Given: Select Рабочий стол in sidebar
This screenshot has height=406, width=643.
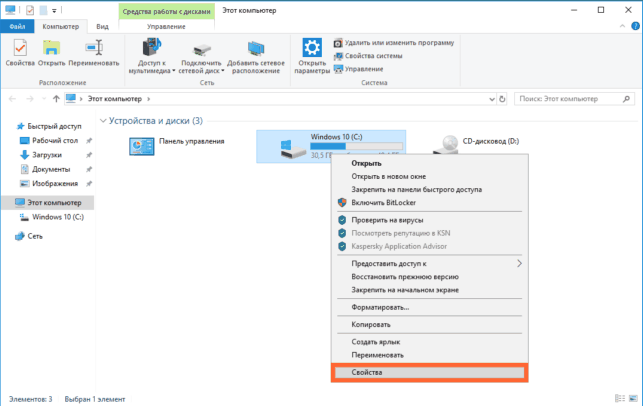Looking at the screenshot, I should 49,141.
